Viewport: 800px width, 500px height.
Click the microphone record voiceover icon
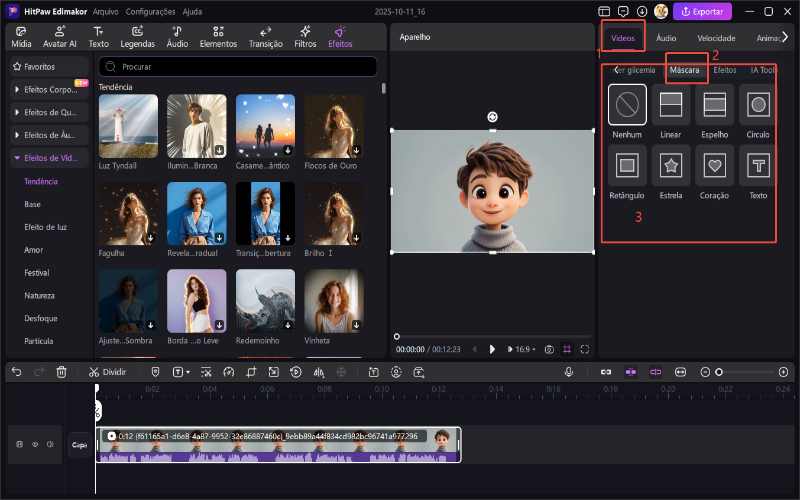click(569, 372)
